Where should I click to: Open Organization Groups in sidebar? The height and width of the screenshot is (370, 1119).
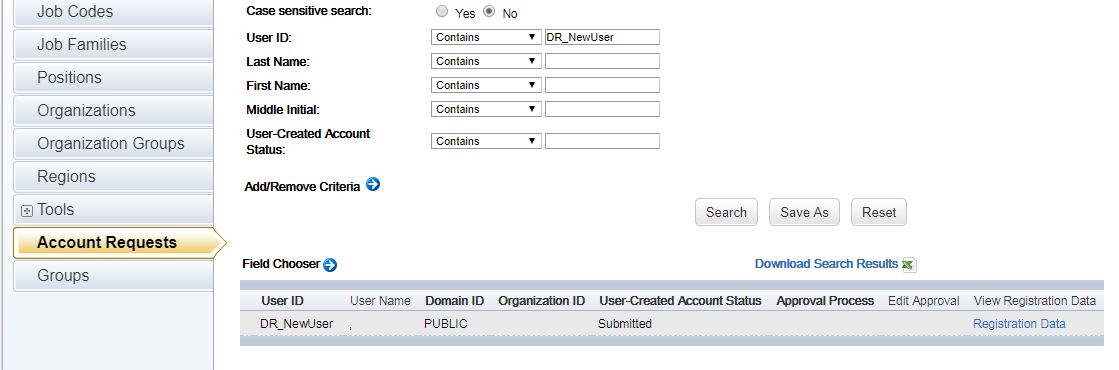point(113,144)
